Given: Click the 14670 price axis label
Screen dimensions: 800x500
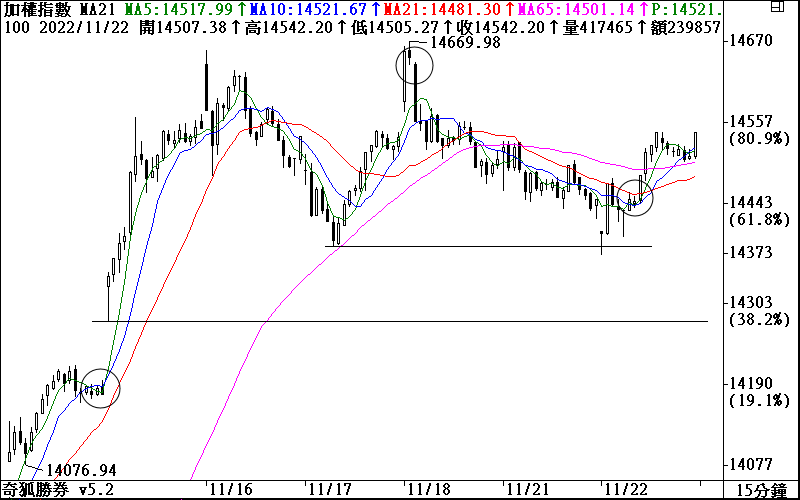Looking at the screenshot, I should pyautogui.click(x=749, y=40).
